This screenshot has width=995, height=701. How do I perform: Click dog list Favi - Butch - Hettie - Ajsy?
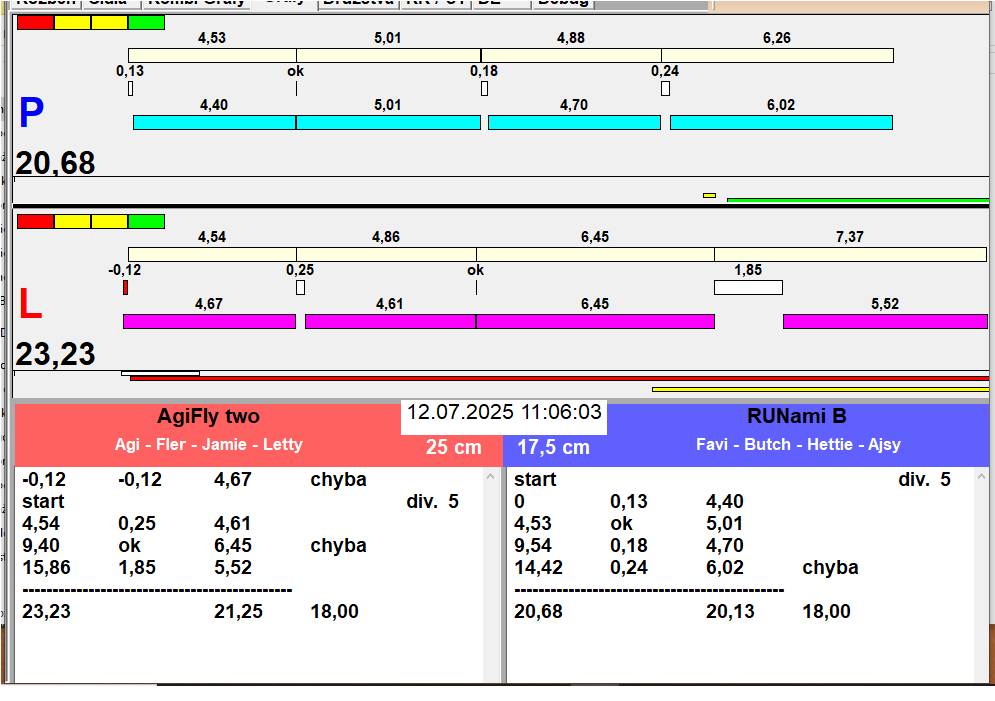798,444
